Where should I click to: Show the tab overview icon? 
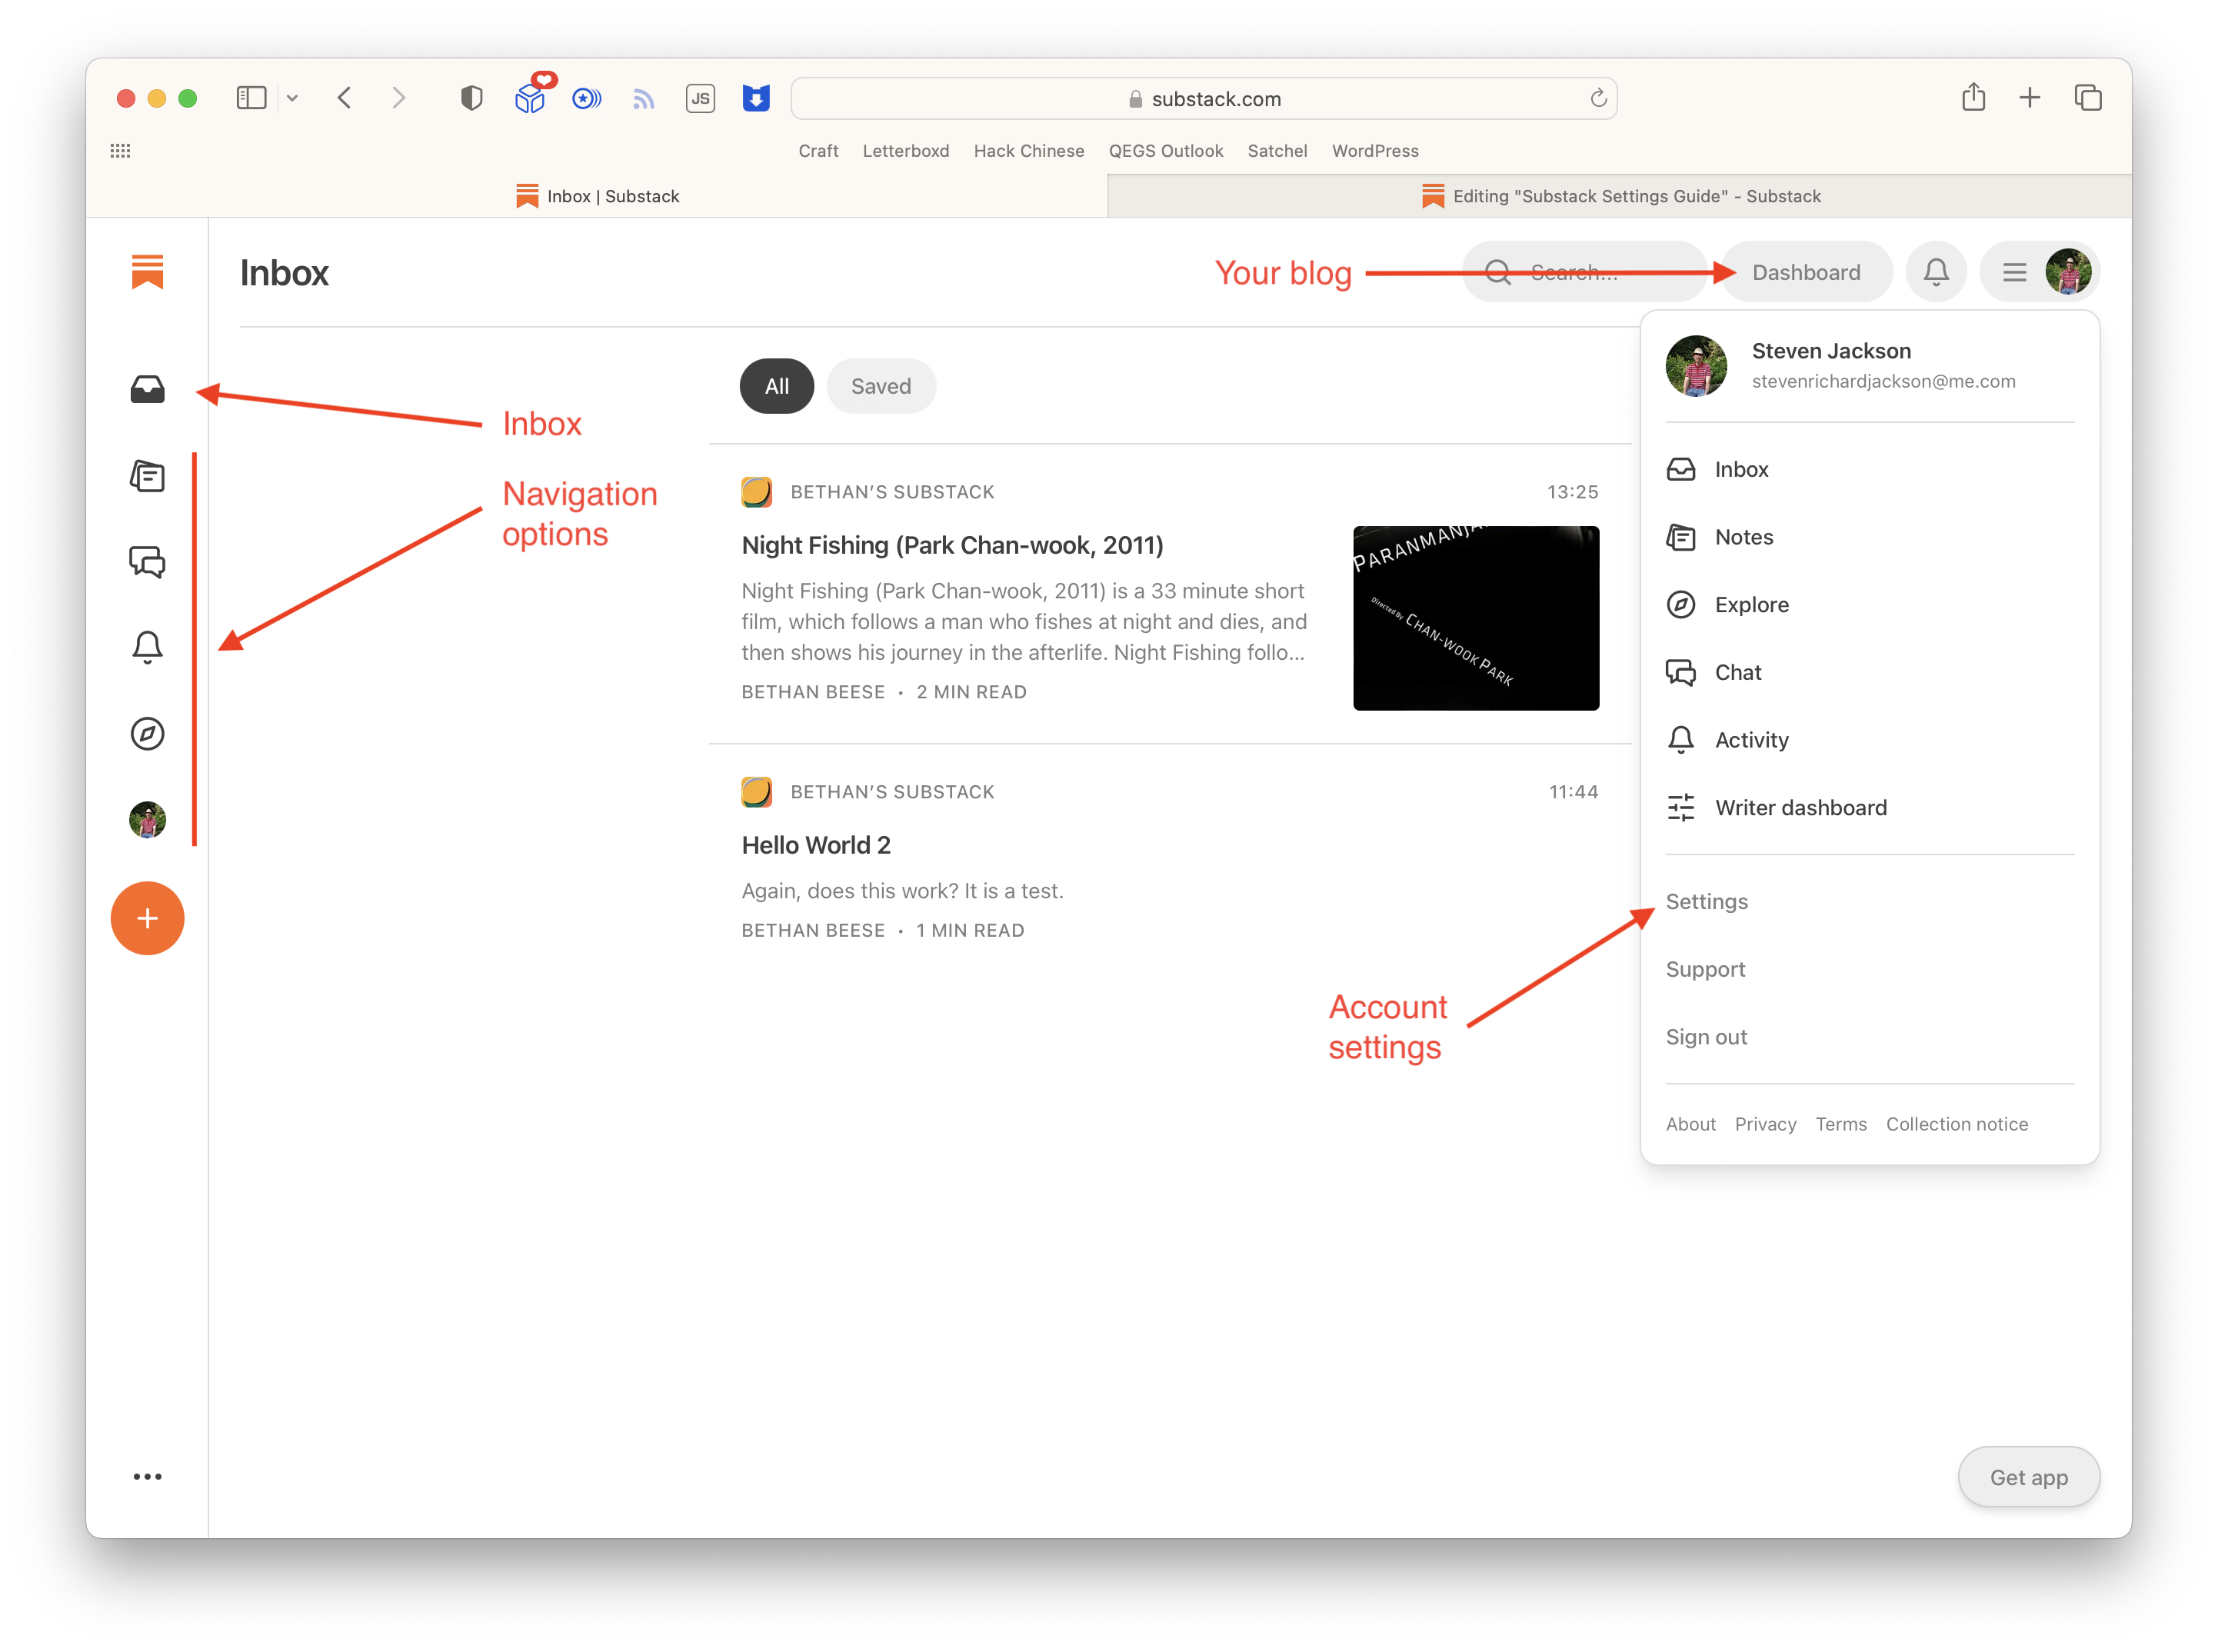(x=2088, y=97)
